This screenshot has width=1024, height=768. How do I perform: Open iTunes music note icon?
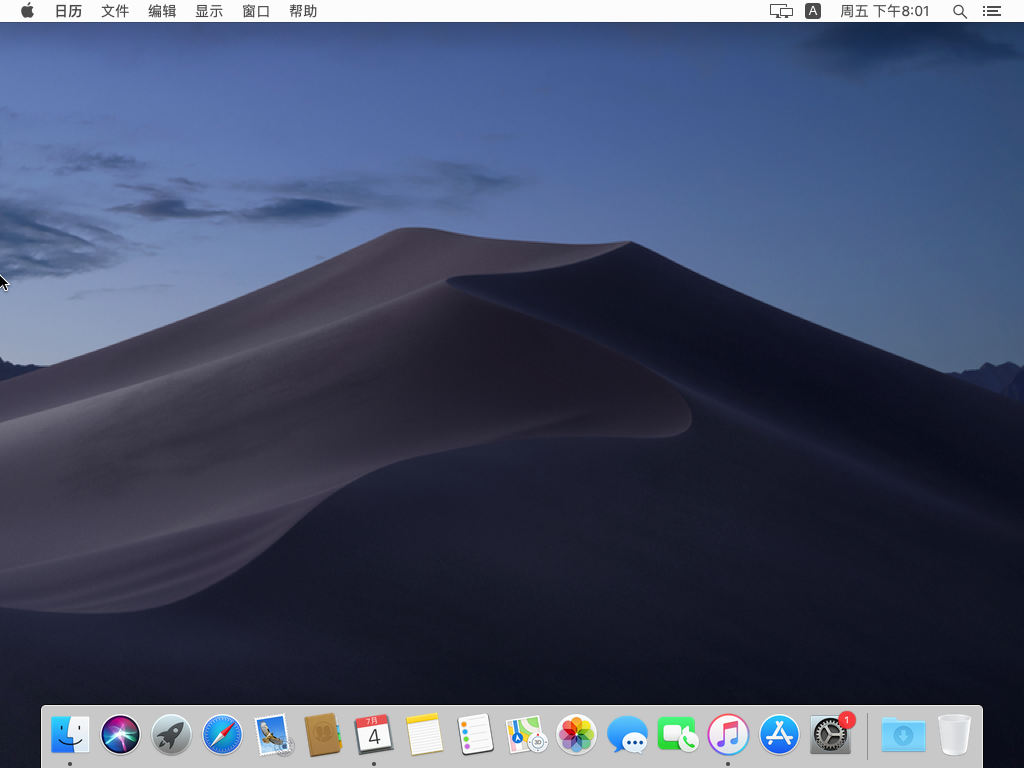click(728, 734)
